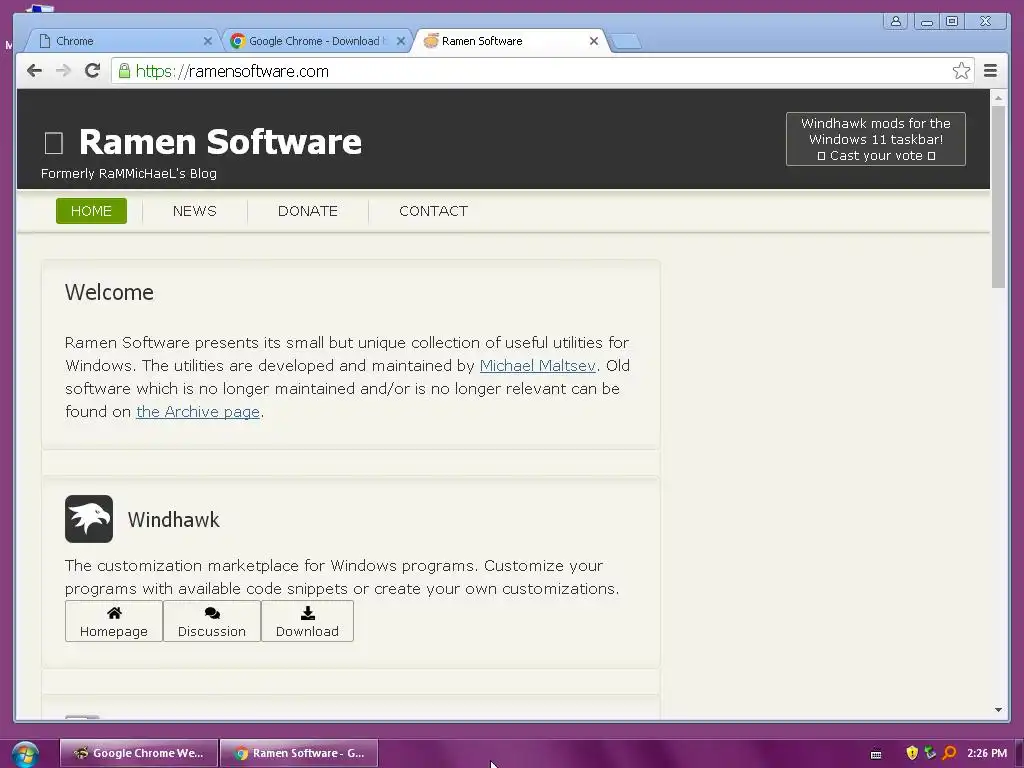Bookmark this page with the star icon

[961, 71]
